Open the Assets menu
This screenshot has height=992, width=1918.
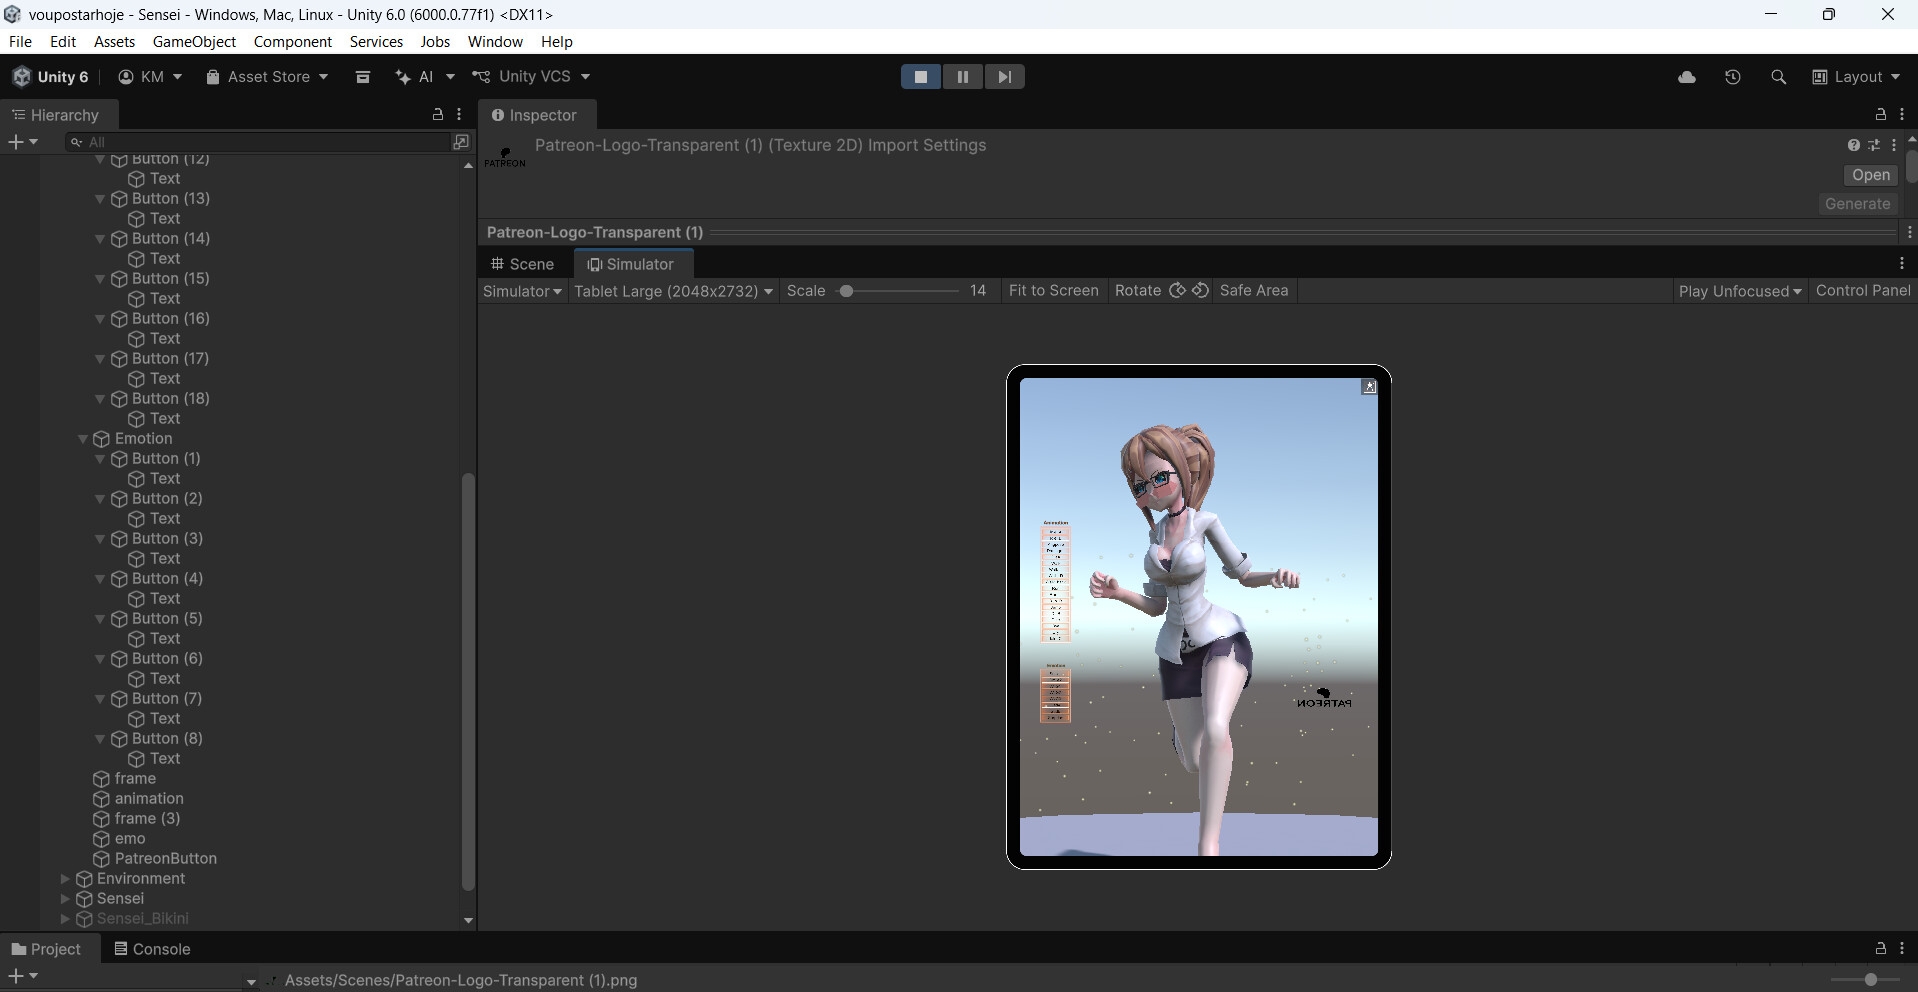pyautogui.click(x=114, y=42)
